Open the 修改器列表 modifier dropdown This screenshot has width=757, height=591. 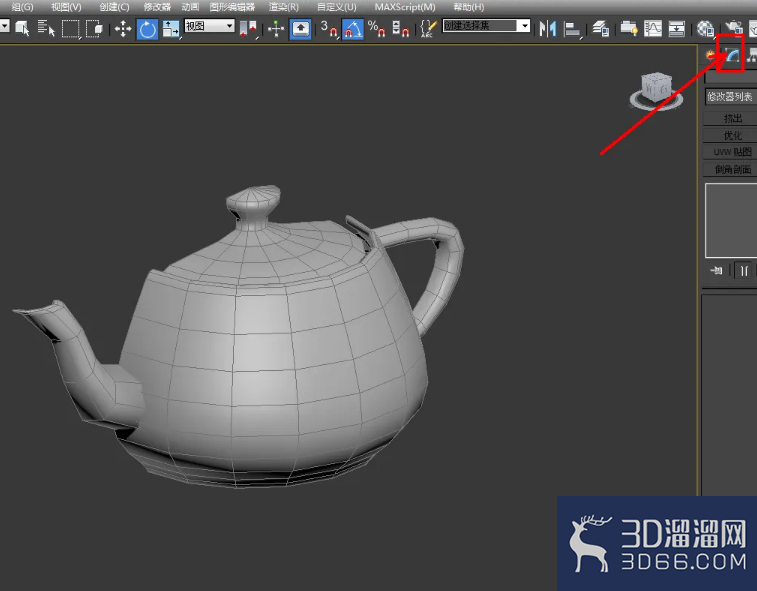pos(730,97)
